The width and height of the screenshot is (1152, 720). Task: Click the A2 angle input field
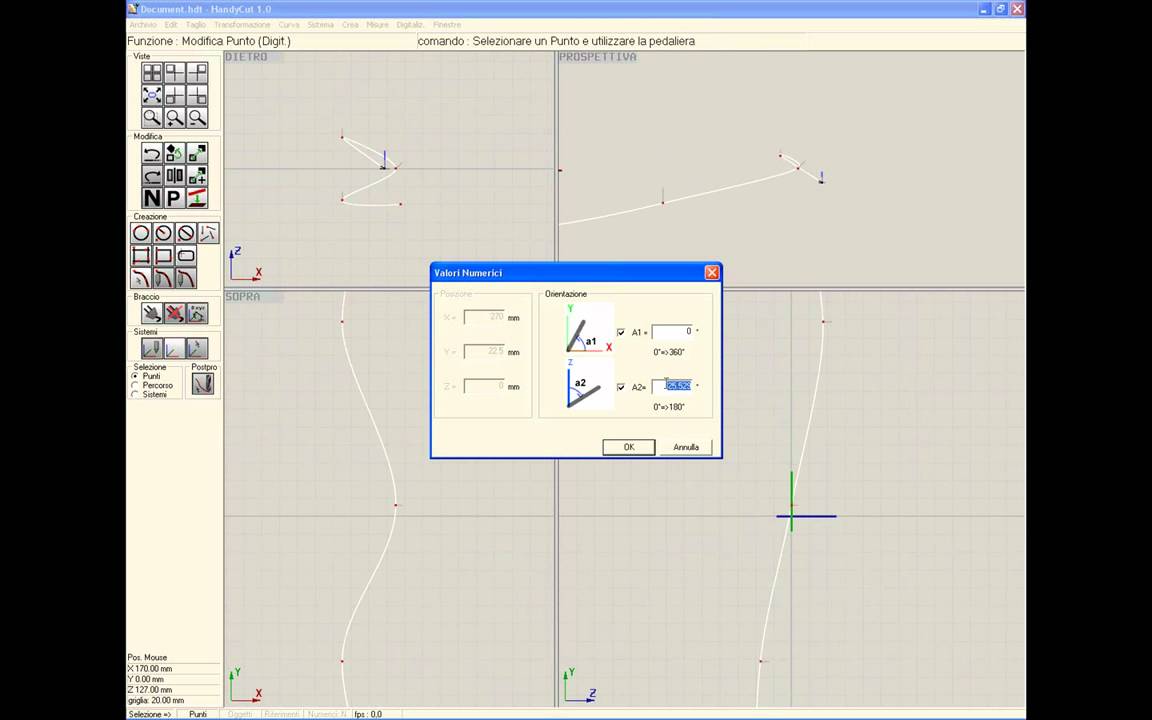pos(672,386)
